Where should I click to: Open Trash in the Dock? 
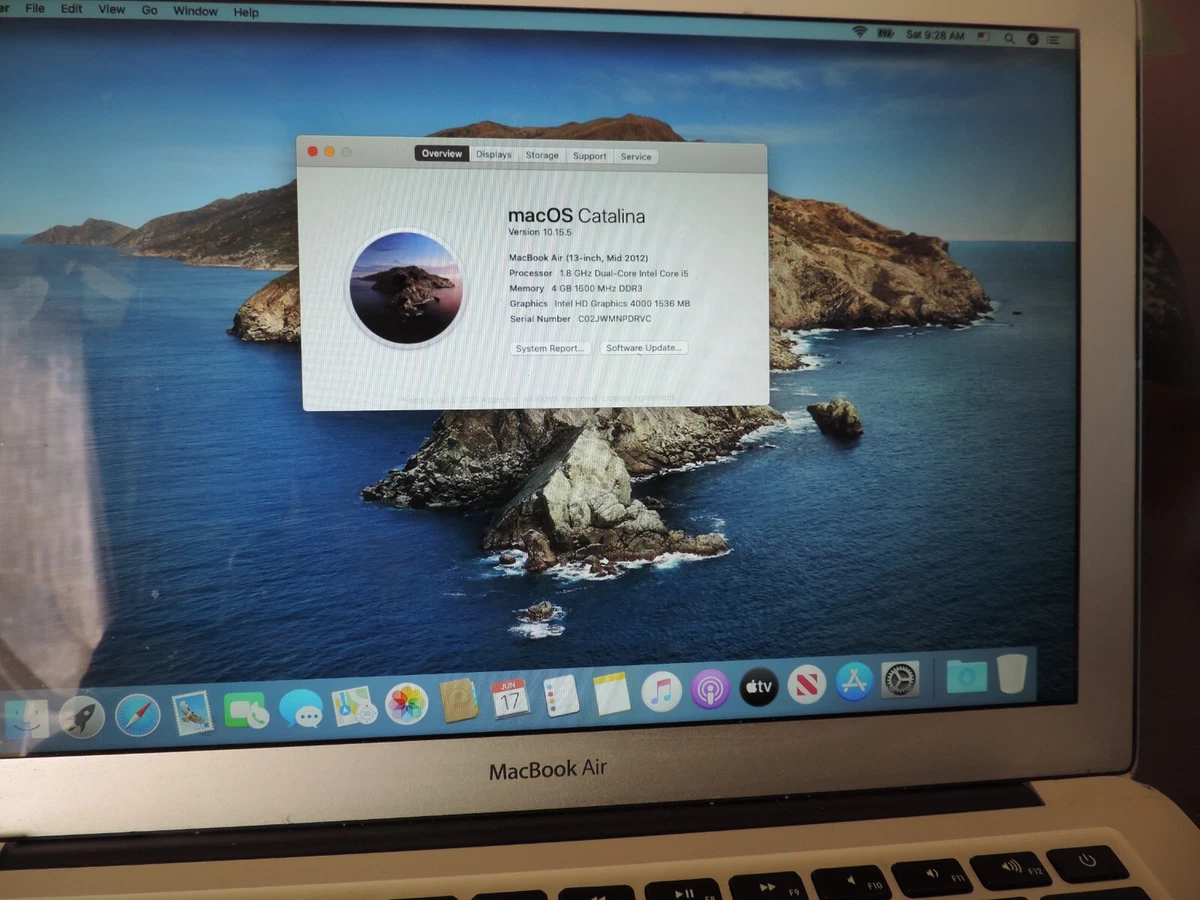click(1012, 674)
